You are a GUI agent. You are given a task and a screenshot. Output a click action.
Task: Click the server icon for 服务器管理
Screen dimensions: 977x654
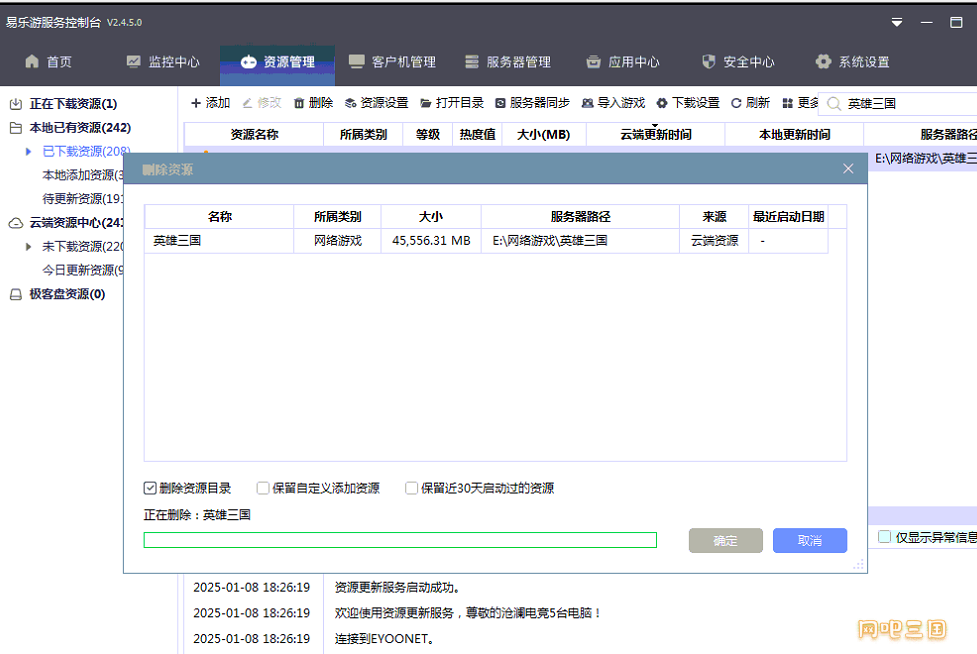pyautogui.click(x=472, y=62)
